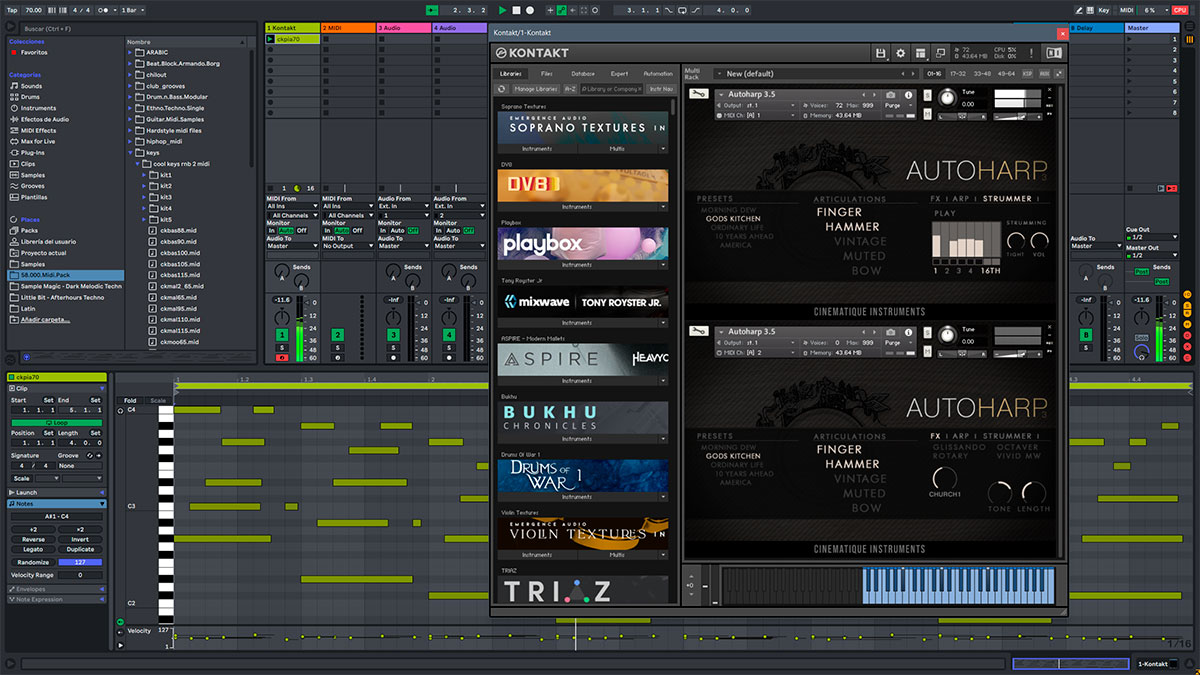Open the All Ins dropdown on track 1
Image resolution: width=1200 pixels, height=675 pixels.
tap(292, 206)
